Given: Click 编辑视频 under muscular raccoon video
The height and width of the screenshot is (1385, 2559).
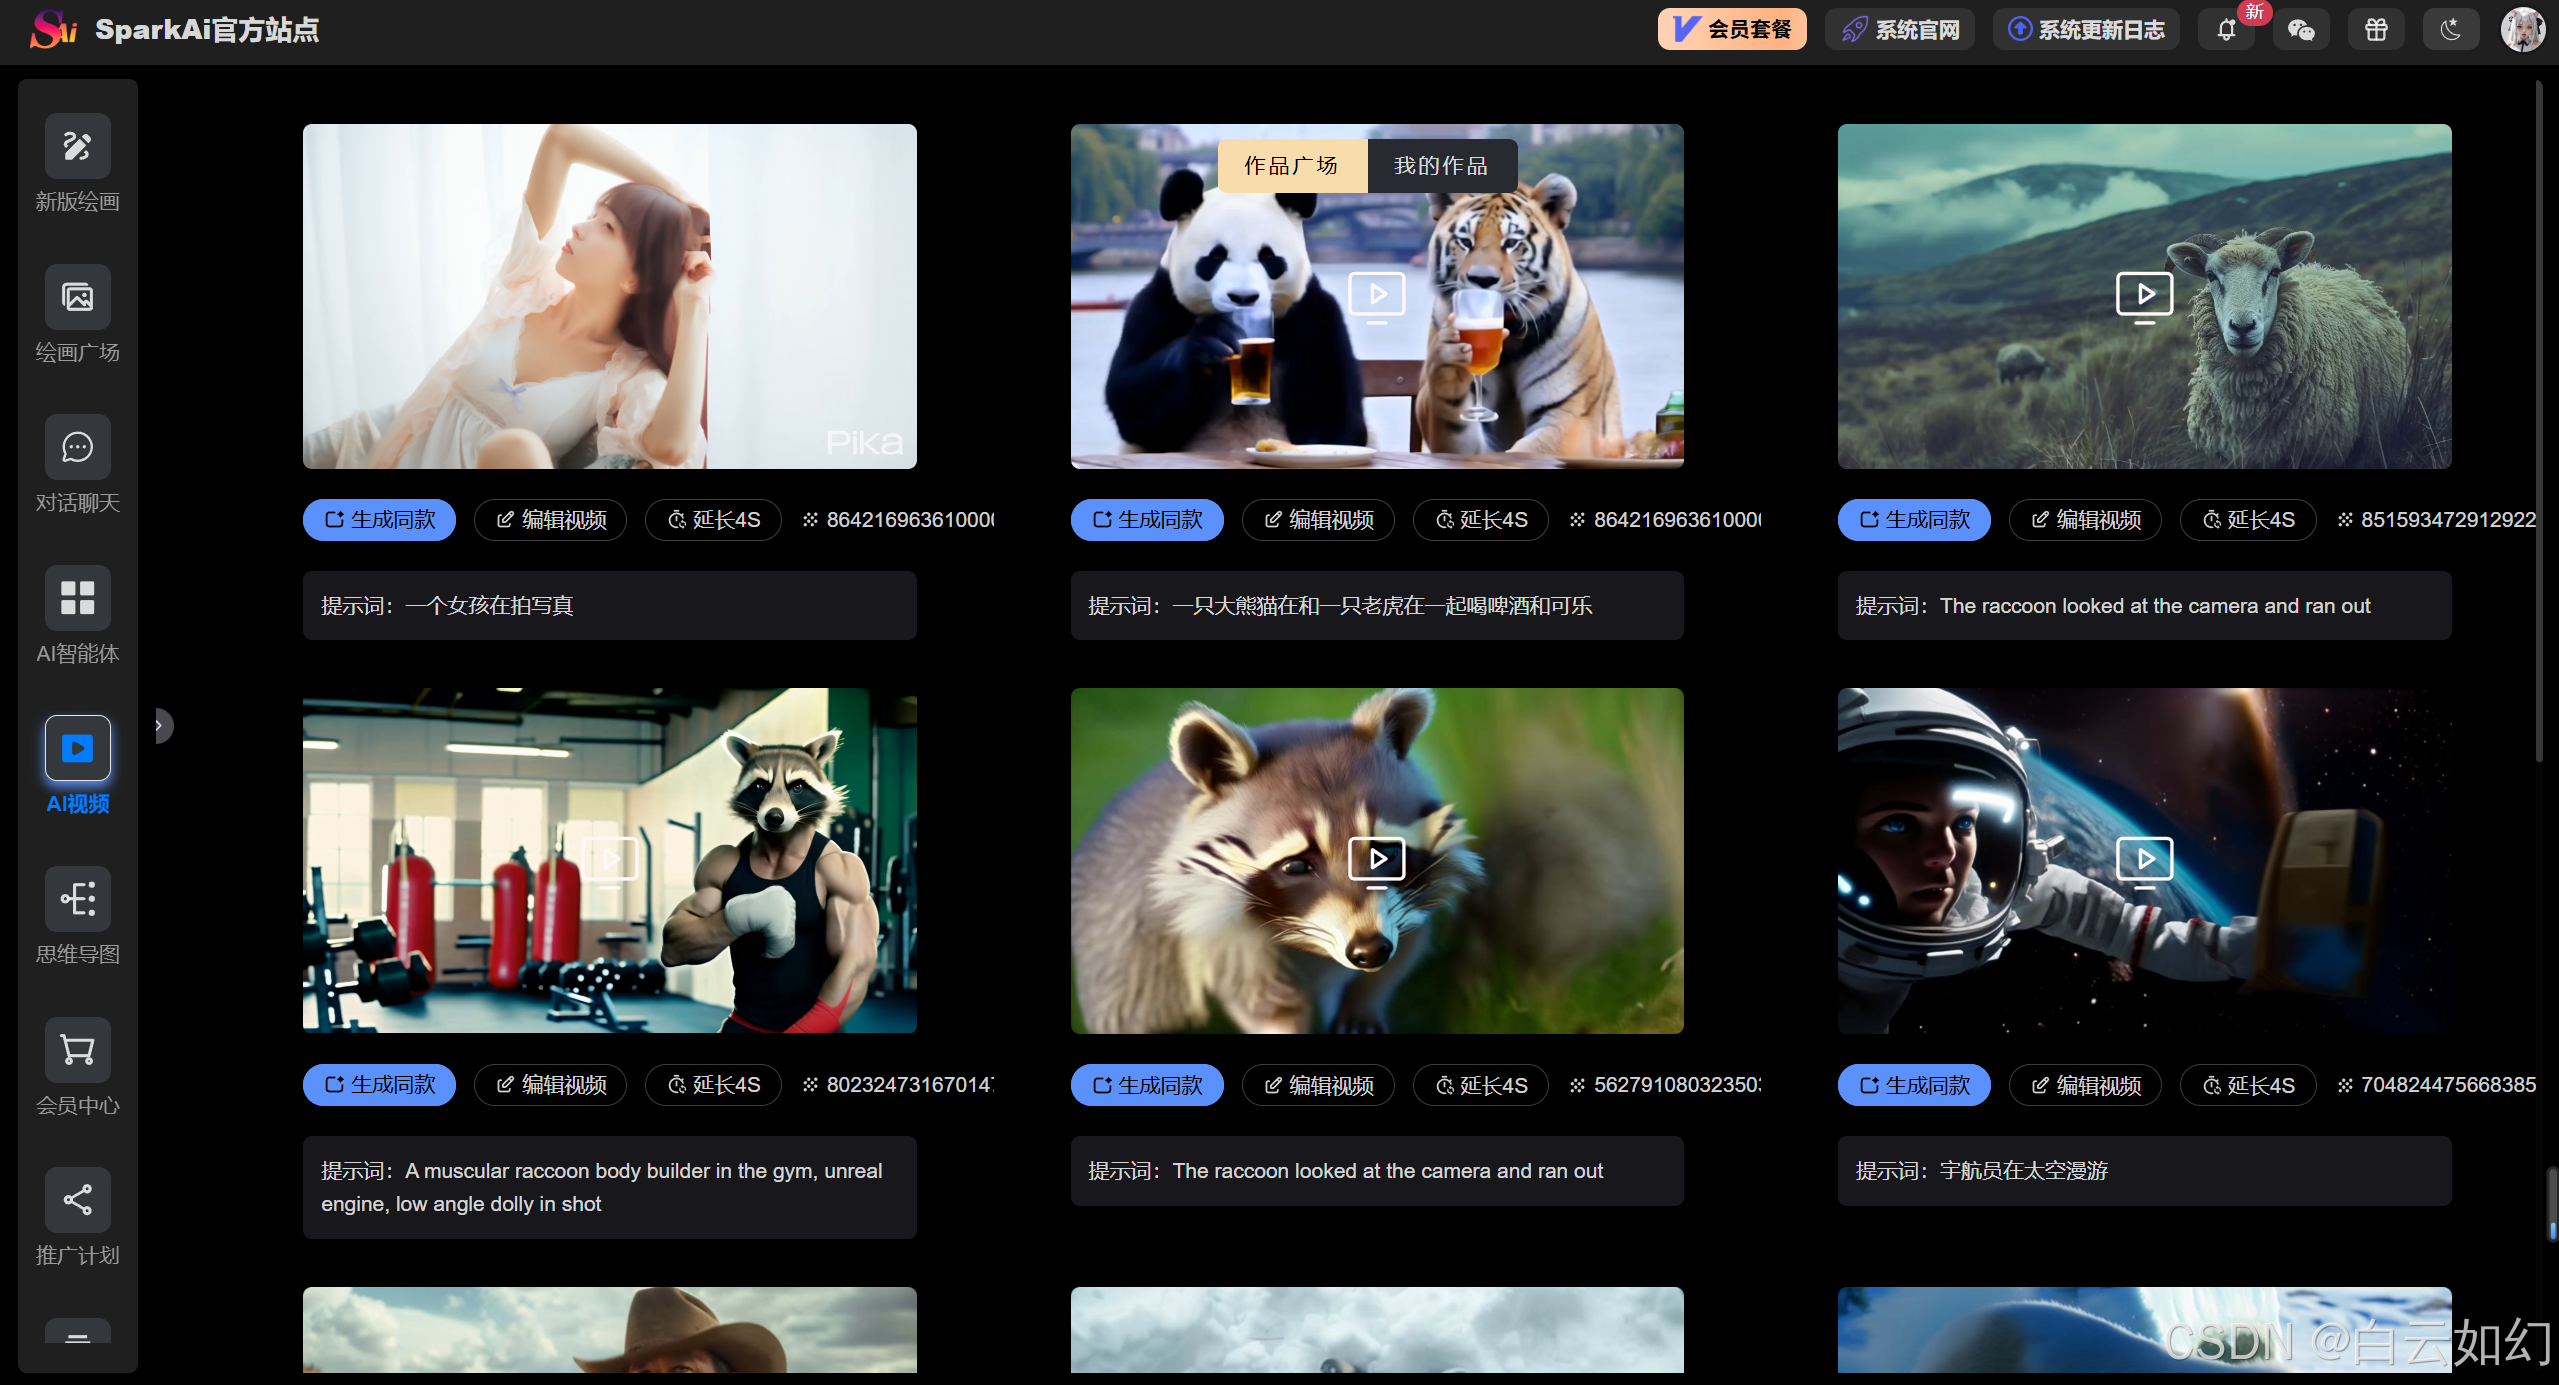Looking at the screenshot, I should 550,1086.
